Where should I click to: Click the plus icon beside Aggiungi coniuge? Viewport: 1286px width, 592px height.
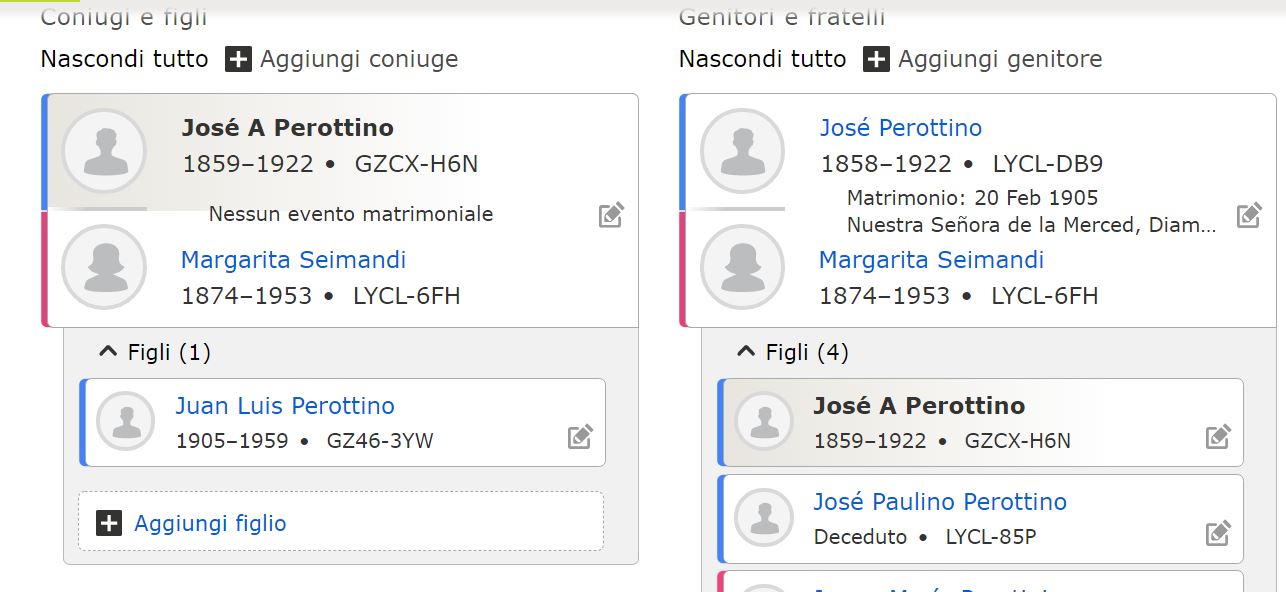(x=238, y=59)
